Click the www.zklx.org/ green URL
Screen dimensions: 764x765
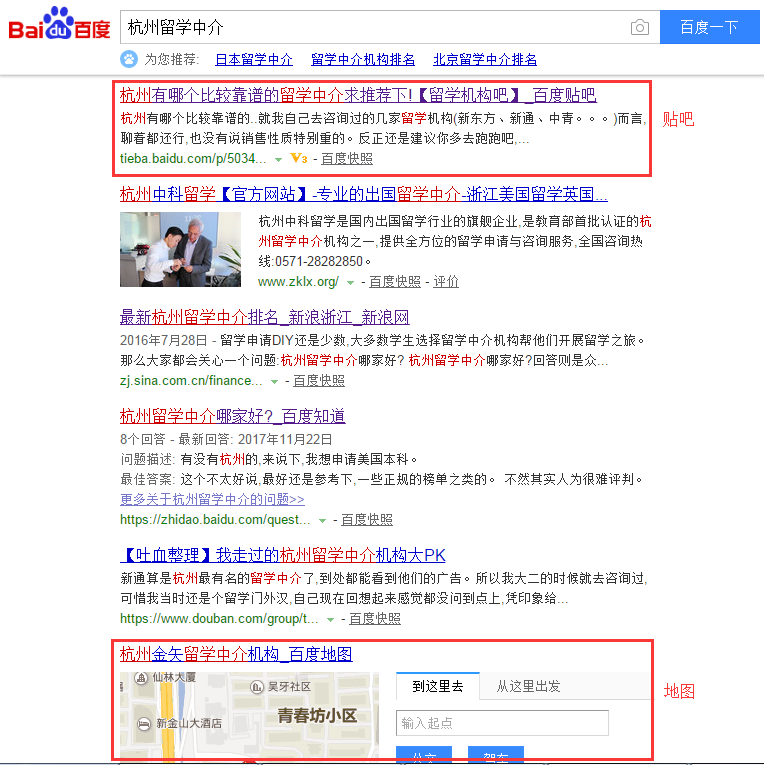point(298,282)
